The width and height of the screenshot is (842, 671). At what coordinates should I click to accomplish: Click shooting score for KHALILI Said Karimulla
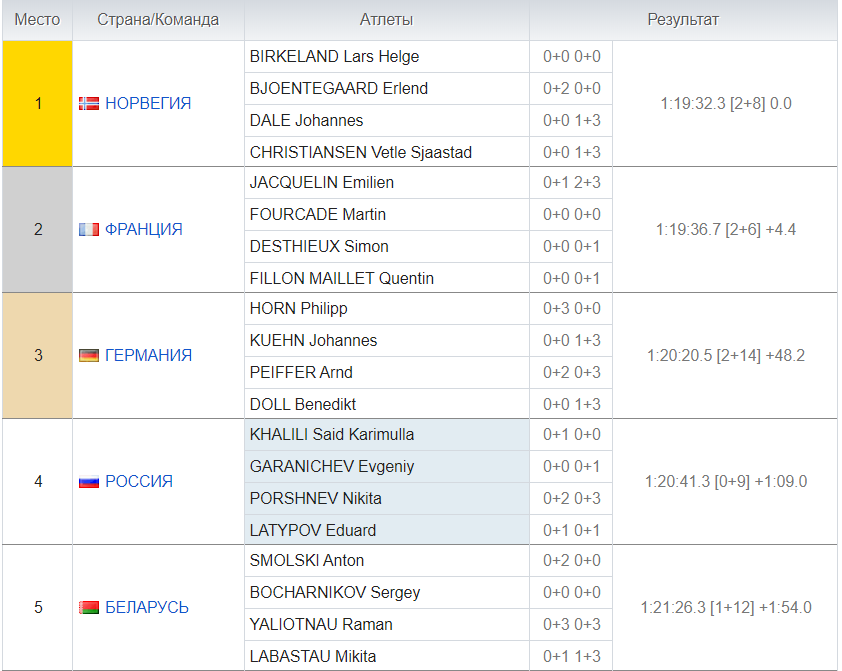pyautogui.click(x=571, y=434)
